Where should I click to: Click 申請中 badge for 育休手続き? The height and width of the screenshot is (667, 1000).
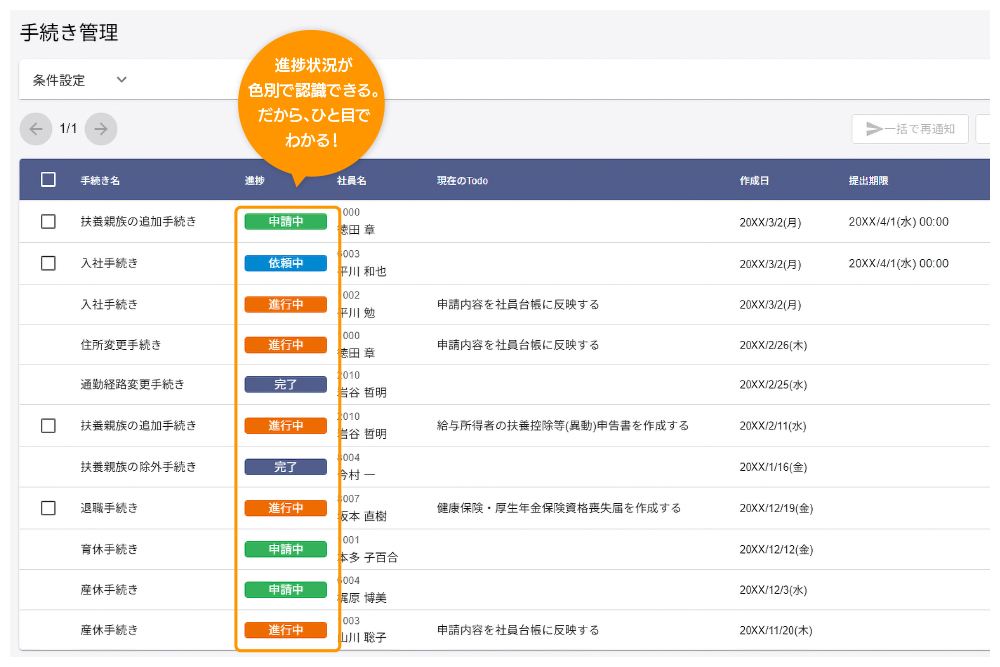point(286,549)
